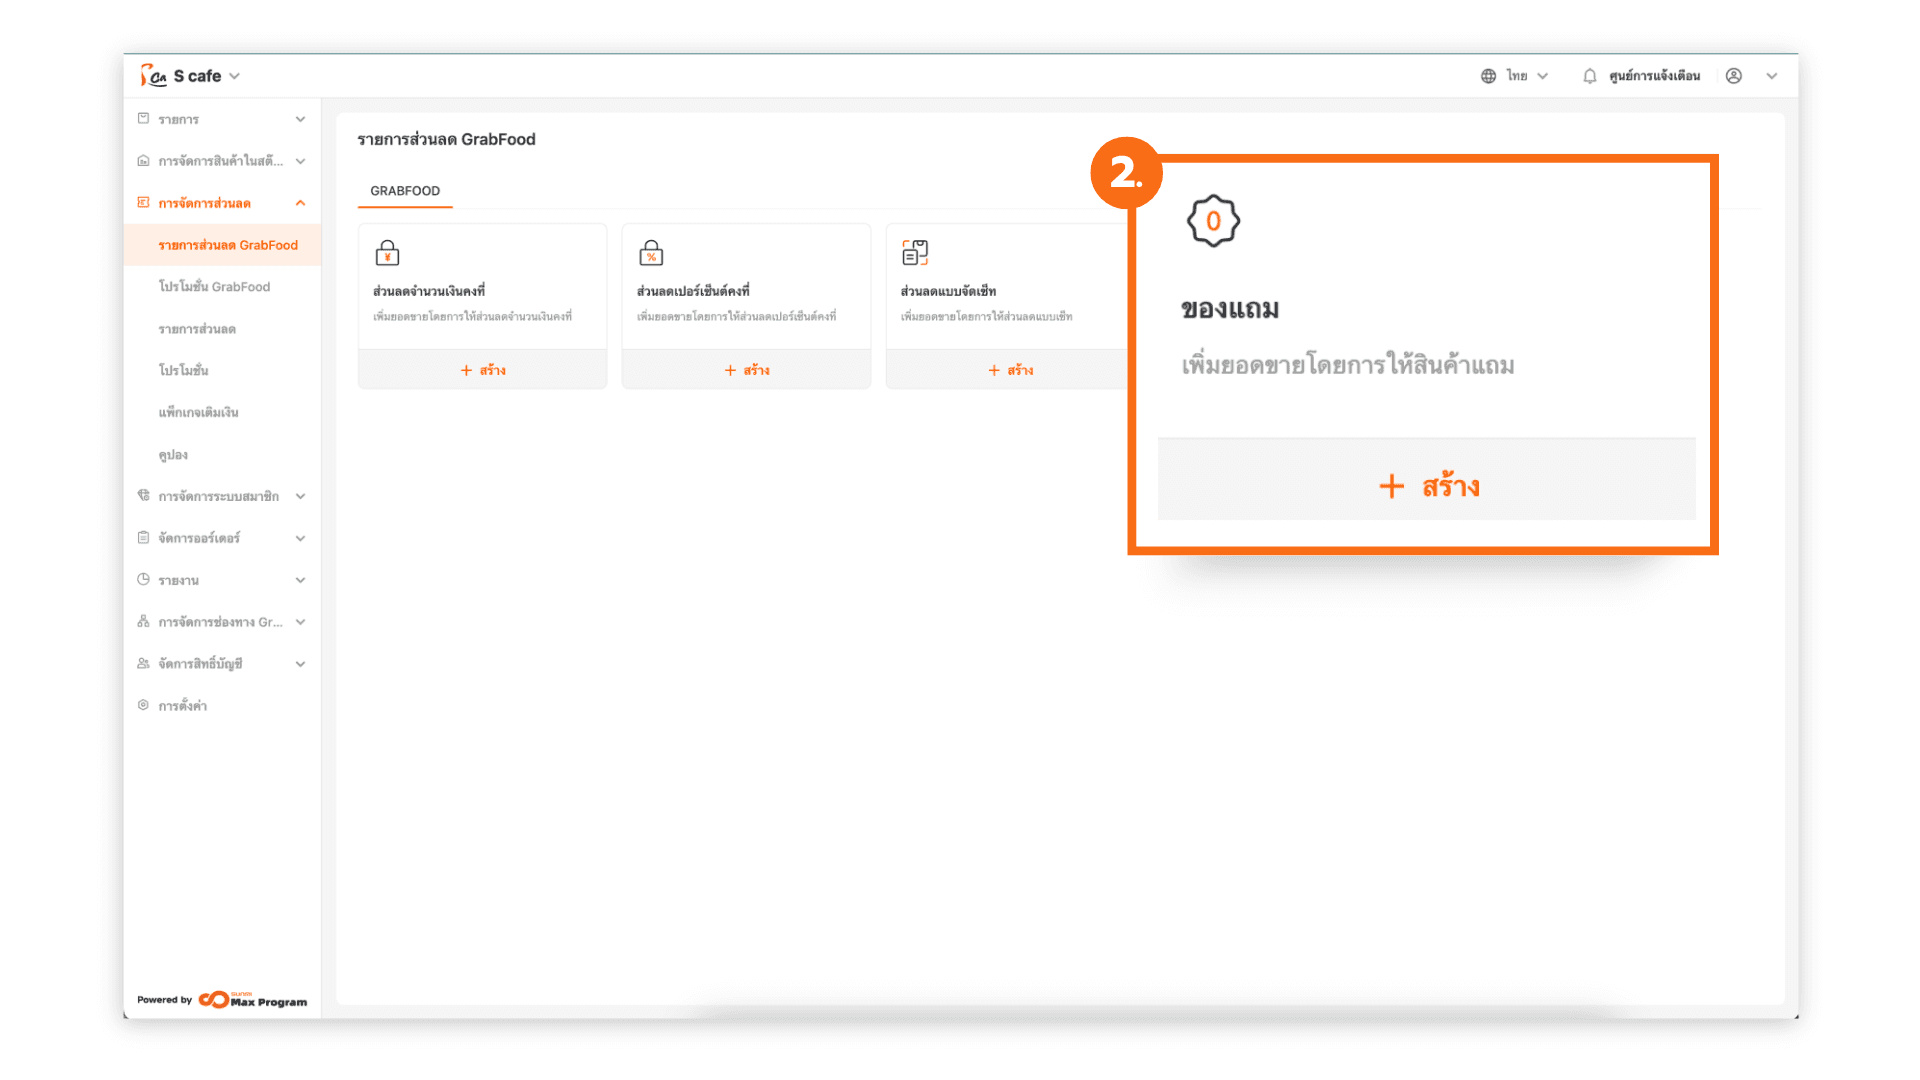Open the user account profile icon
This screenshot has height=1080, width=1920.
[1734, 76]
